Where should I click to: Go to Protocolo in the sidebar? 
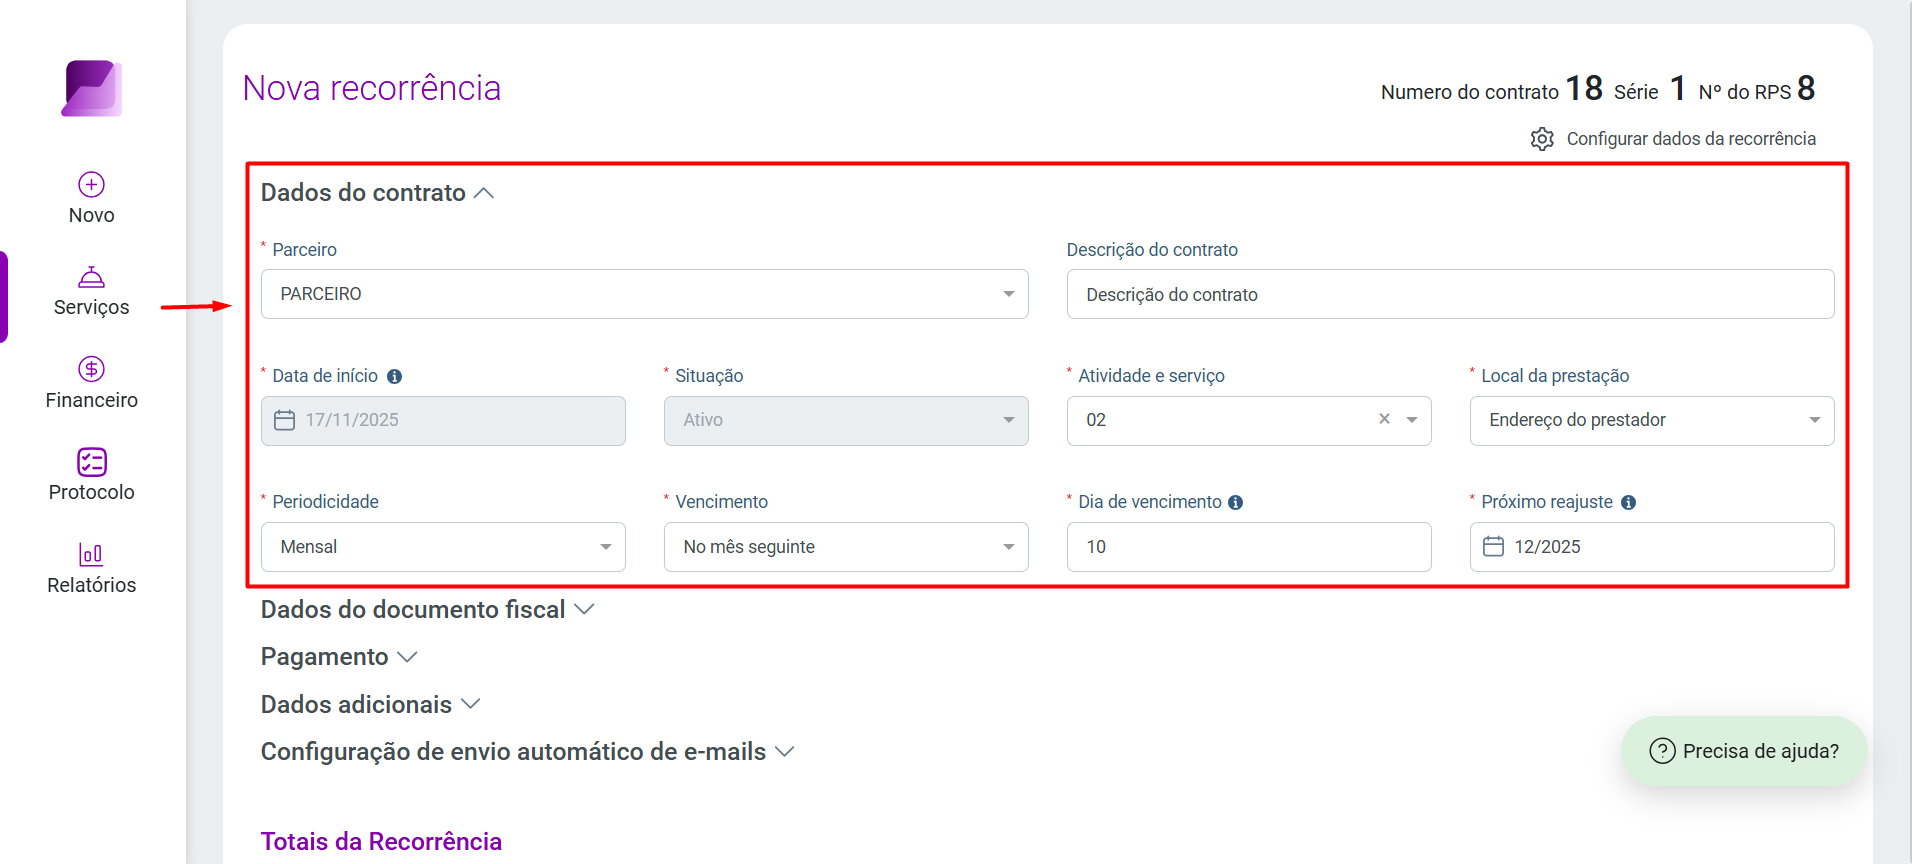pyautogui.click(x=92, y=476)
